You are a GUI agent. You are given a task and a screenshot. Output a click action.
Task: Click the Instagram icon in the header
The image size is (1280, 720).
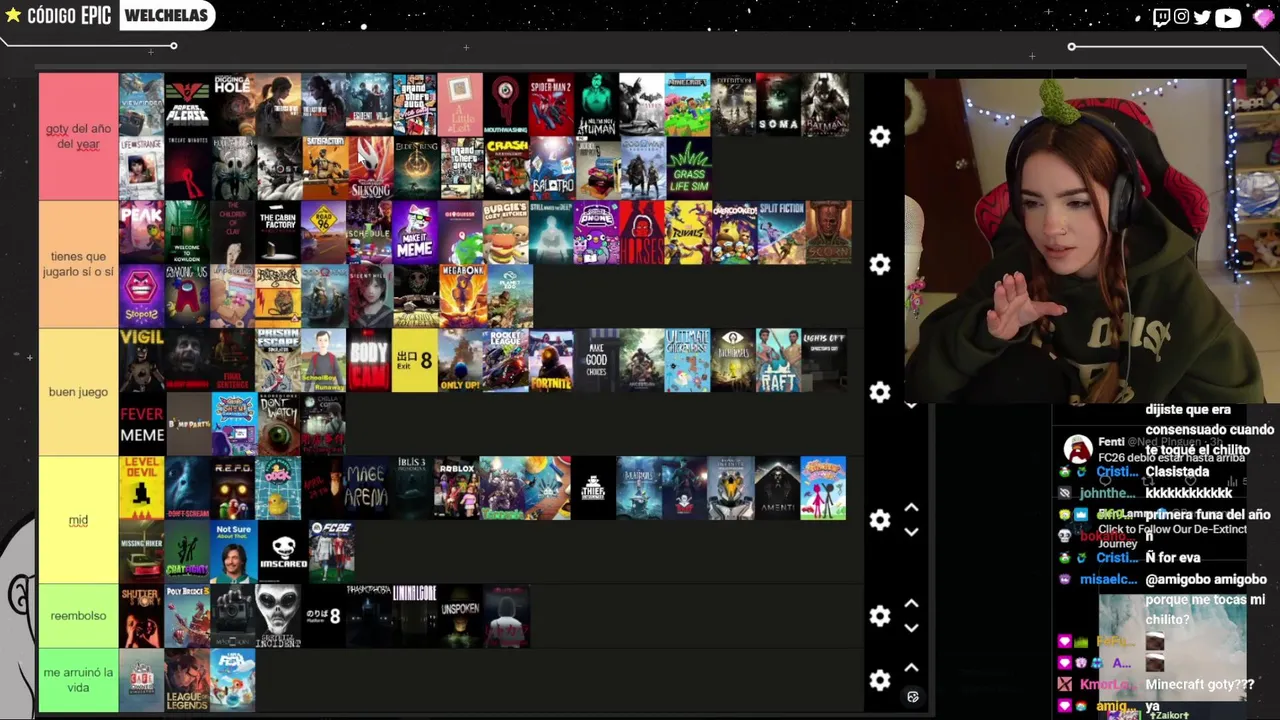(x=1182, y=16)
